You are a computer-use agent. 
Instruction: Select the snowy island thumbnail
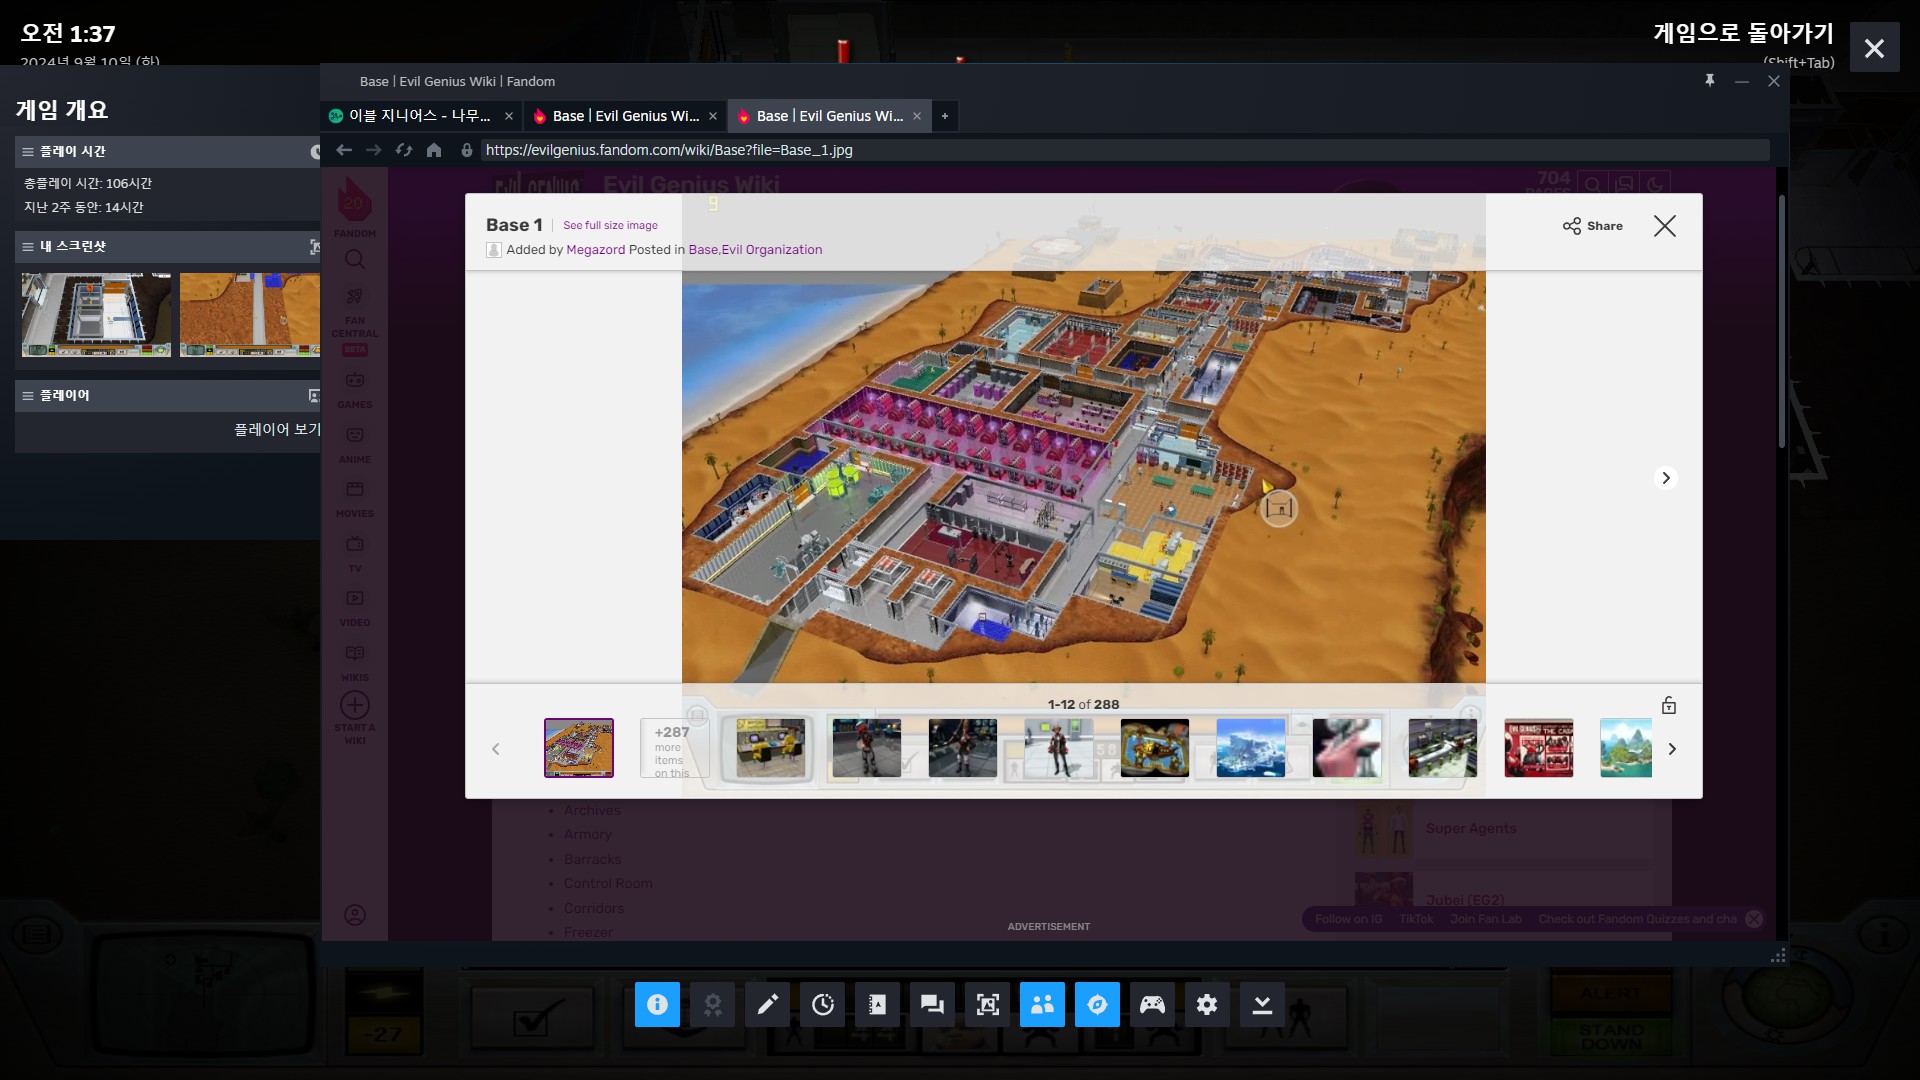click(1250, 748)
